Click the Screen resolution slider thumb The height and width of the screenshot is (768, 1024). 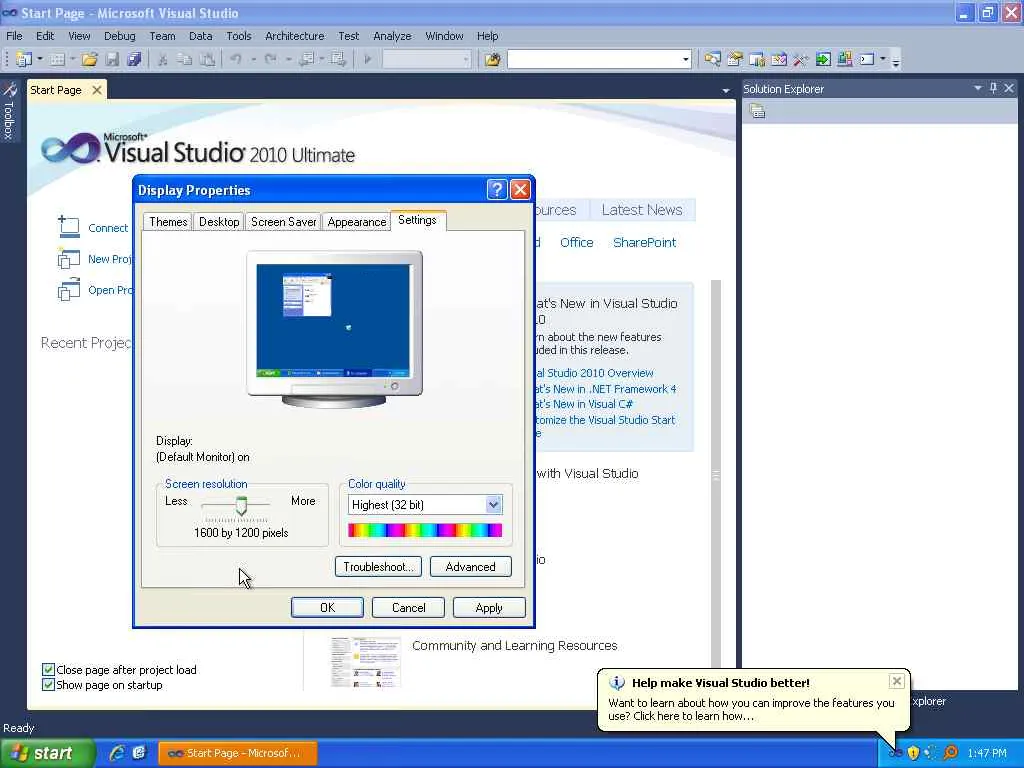(242, 505)
